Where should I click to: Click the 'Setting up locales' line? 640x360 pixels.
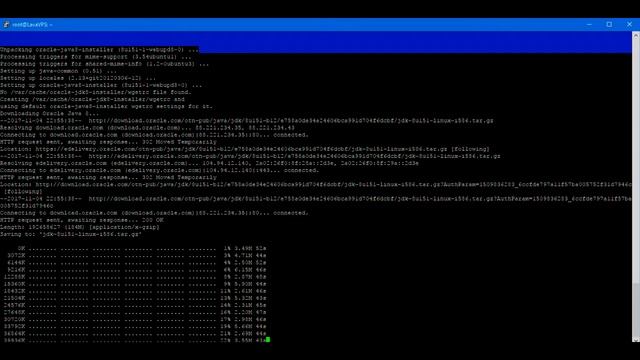pyautogui.click(x=78, y=78)
